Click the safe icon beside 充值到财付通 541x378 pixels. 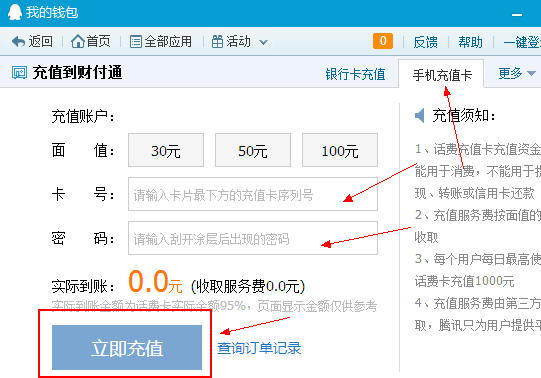19,72
